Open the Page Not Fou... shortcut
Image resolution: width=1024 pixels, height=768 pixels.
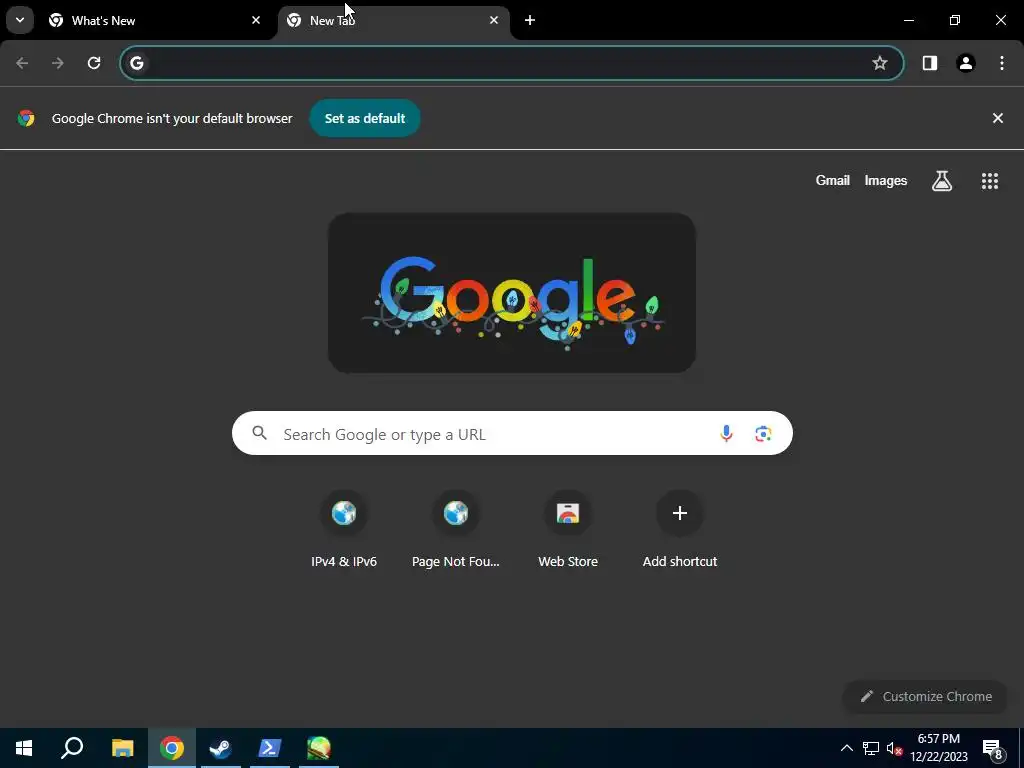point(456,529)
